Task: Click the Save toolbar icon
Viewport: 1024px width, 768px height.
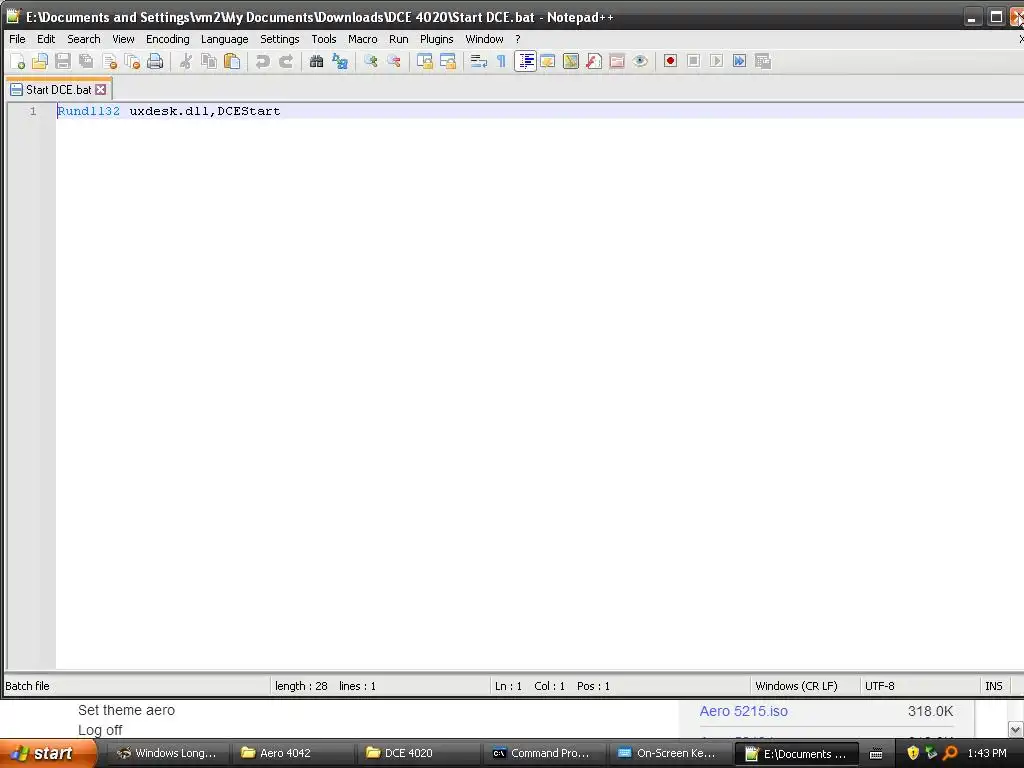Action: click(x=63, y=61)
